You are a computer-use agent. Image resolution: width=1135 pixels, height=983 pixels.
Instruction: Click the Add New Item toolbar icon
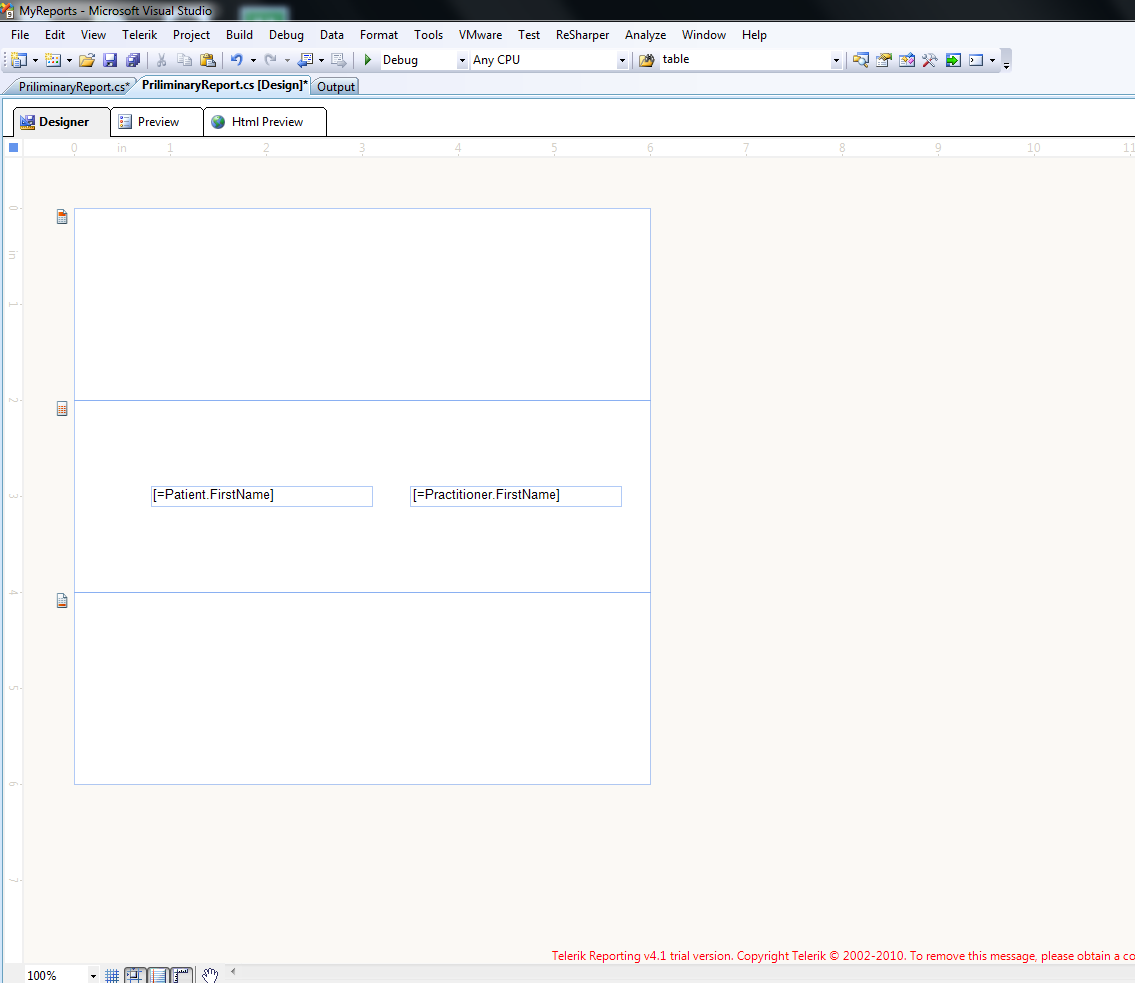53,60
